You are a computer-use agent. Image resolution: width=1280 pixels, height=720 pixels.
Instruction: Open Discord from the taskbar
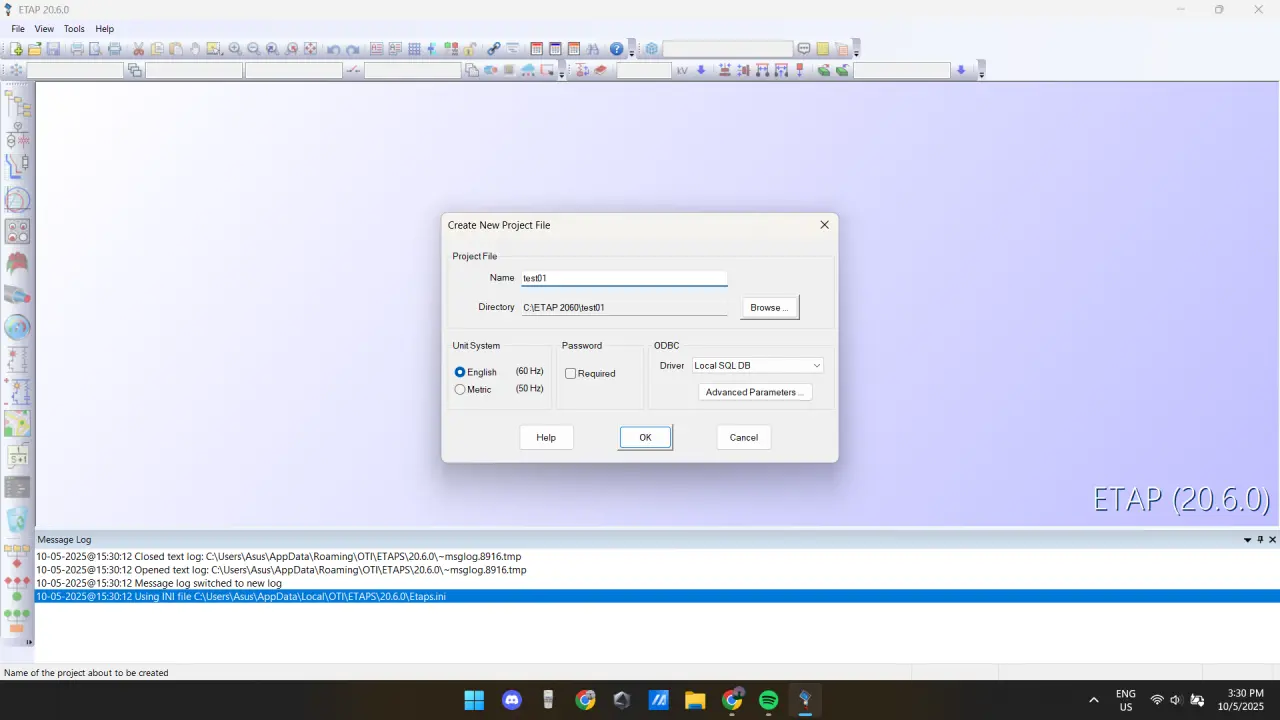[512, 700]
